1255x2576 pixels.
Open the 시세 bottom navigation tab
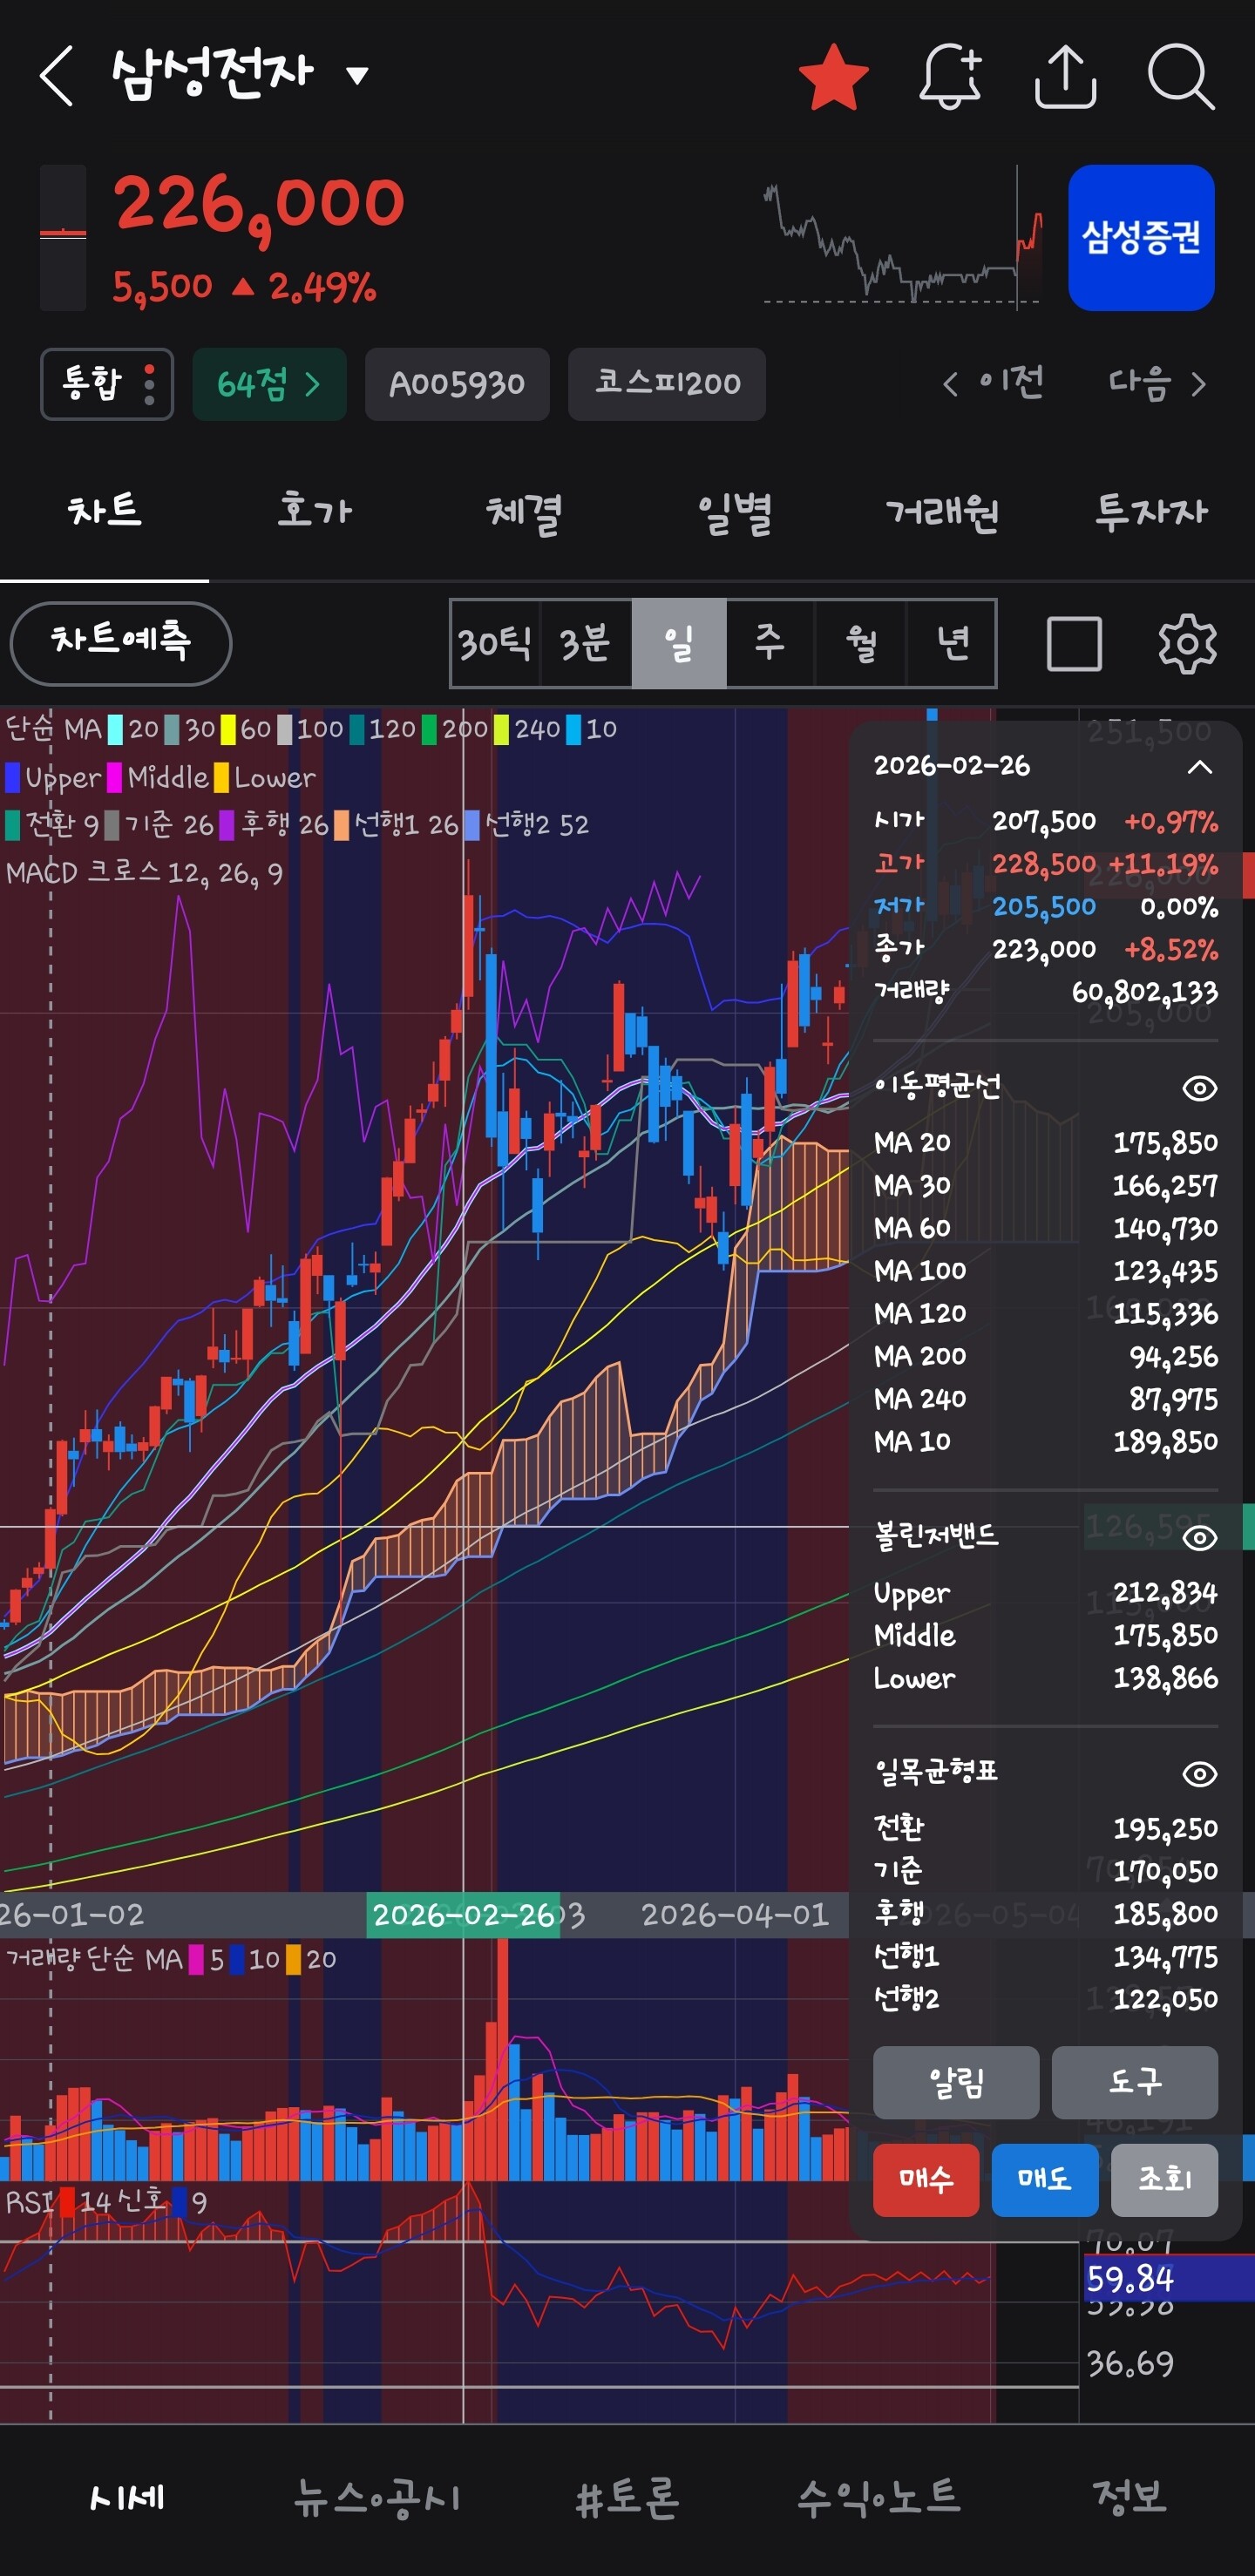126,2498
